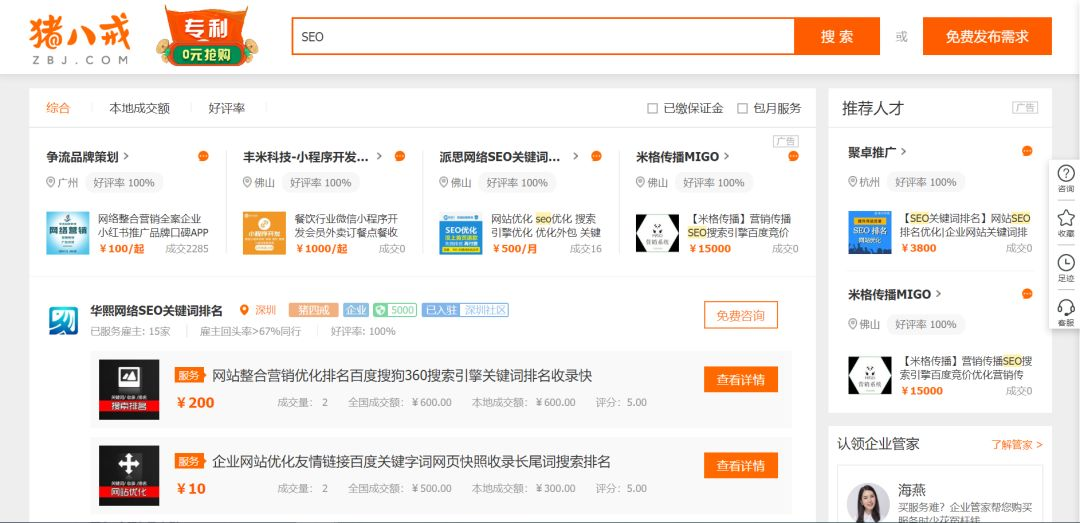Click 查看详情 for the ¥200 service

coord(740,380)
